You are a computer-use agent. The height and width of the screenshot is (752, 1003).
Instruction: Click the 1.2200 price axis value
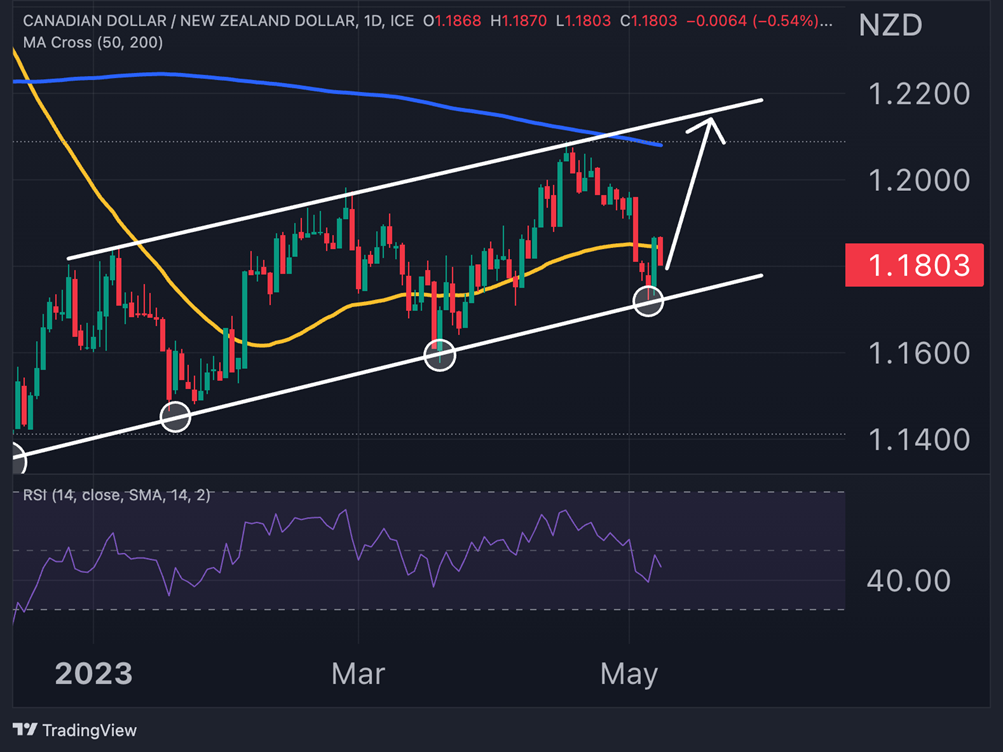(919, 95)
